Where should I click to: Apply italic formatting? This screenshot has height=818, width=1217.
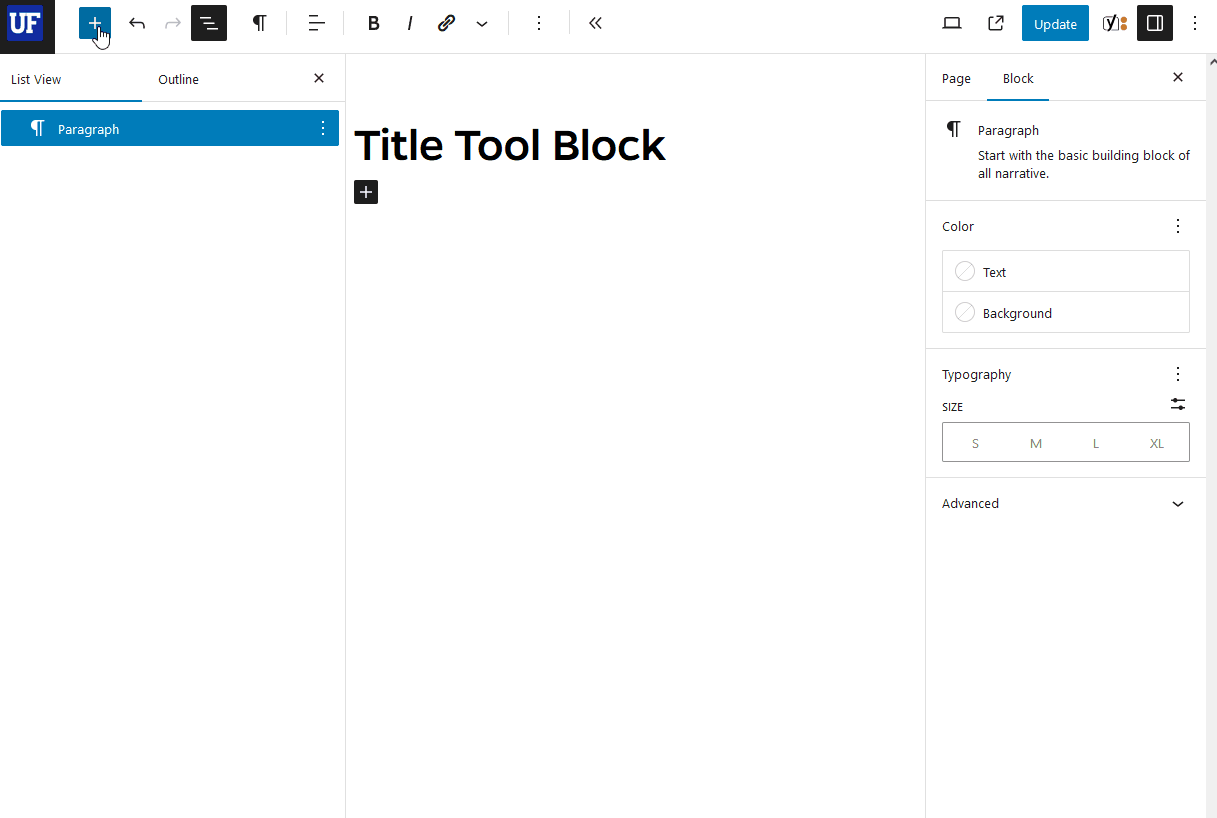(x=410, y=23)
